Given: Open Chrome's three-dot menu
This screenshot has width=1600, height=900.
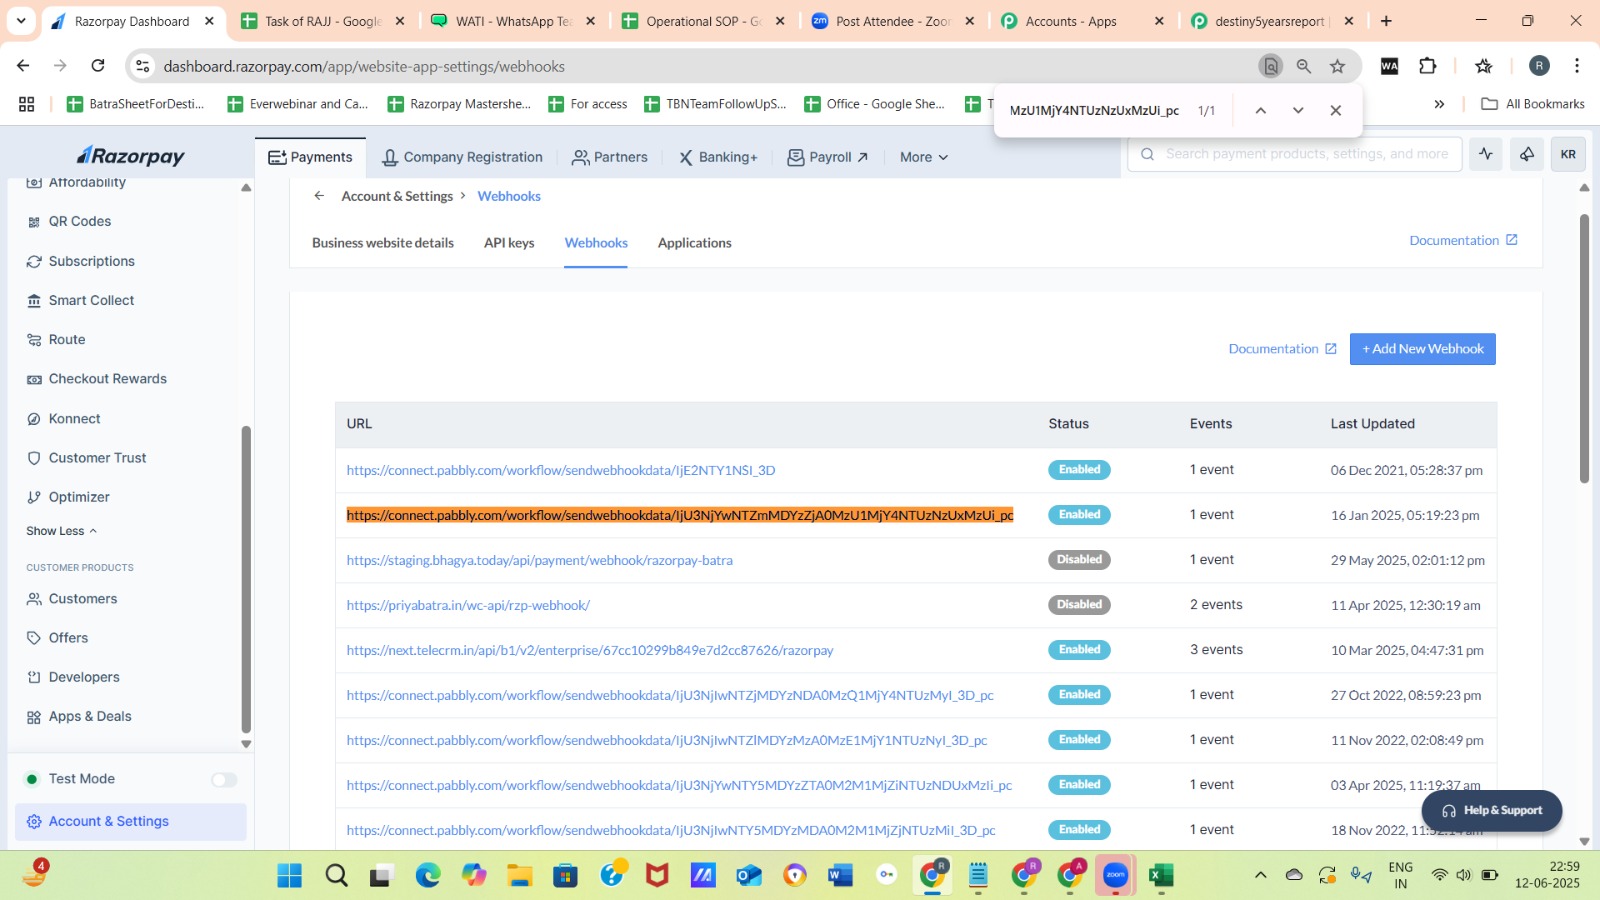Looking at the screenshot, I should click(x=1577, y=66).
